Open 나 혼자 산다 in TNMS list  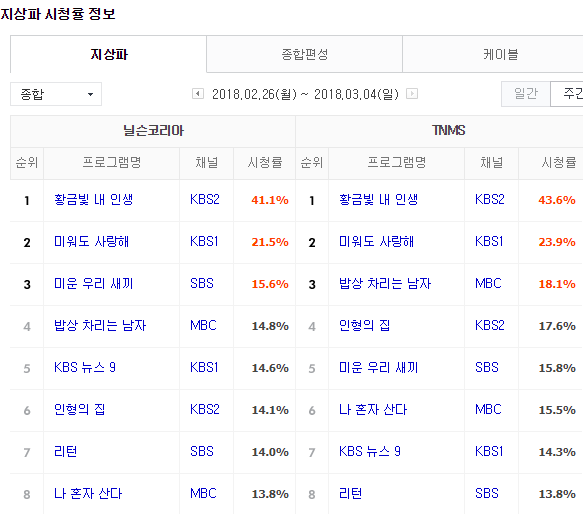[x=373, y=410]
